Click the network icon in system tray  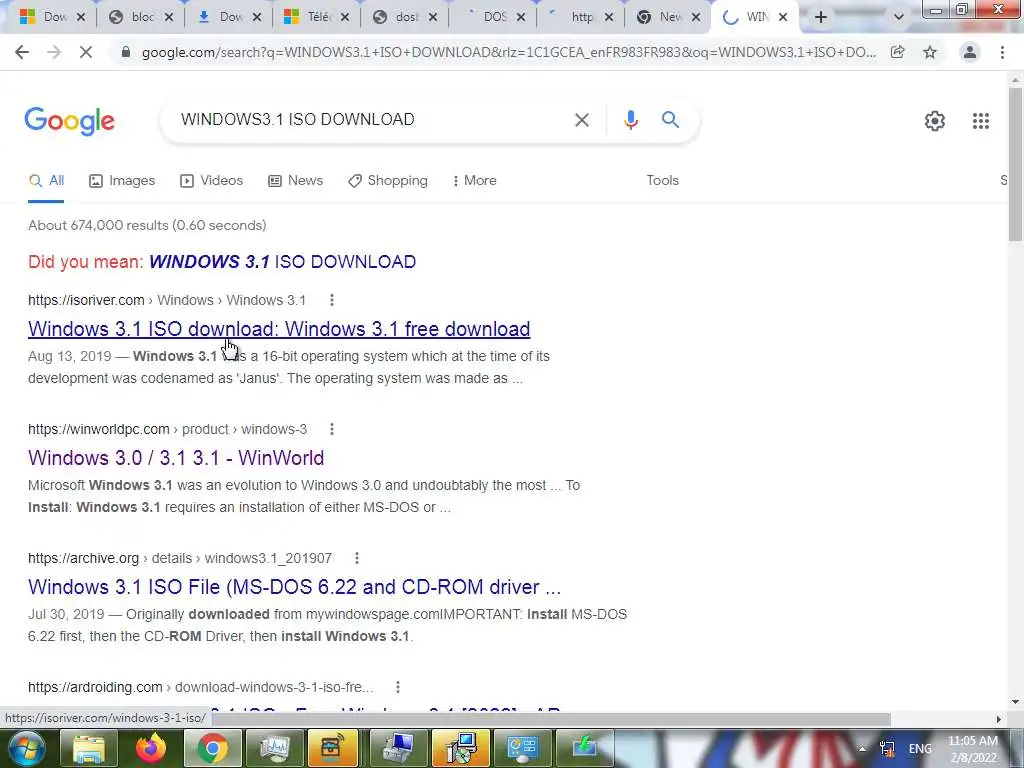click(887, 749)
